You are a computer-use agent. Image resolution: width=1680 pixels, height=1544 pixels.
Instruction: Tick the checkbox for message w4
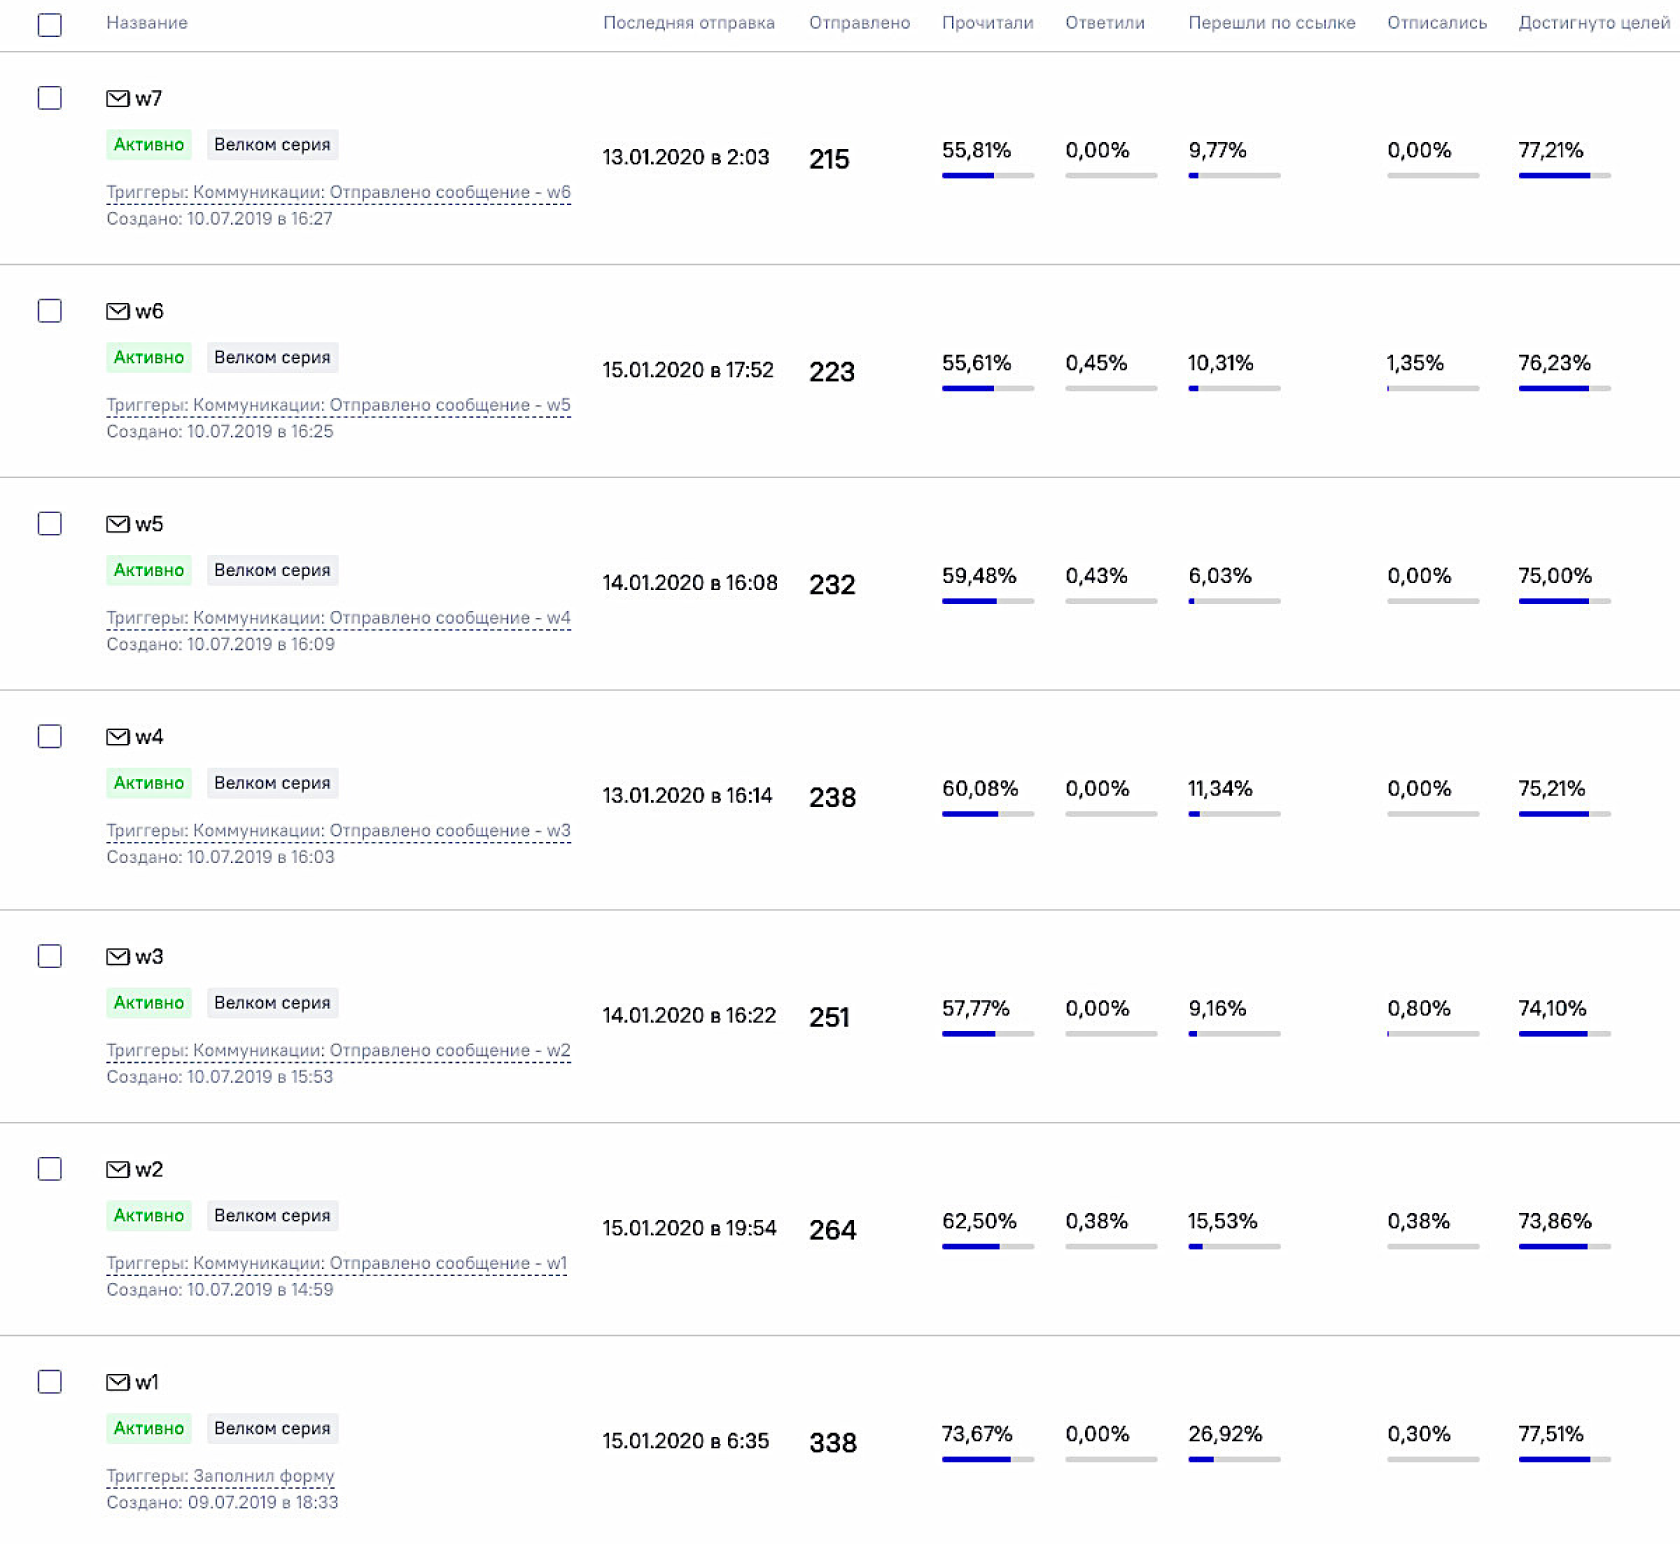point(49,737)
